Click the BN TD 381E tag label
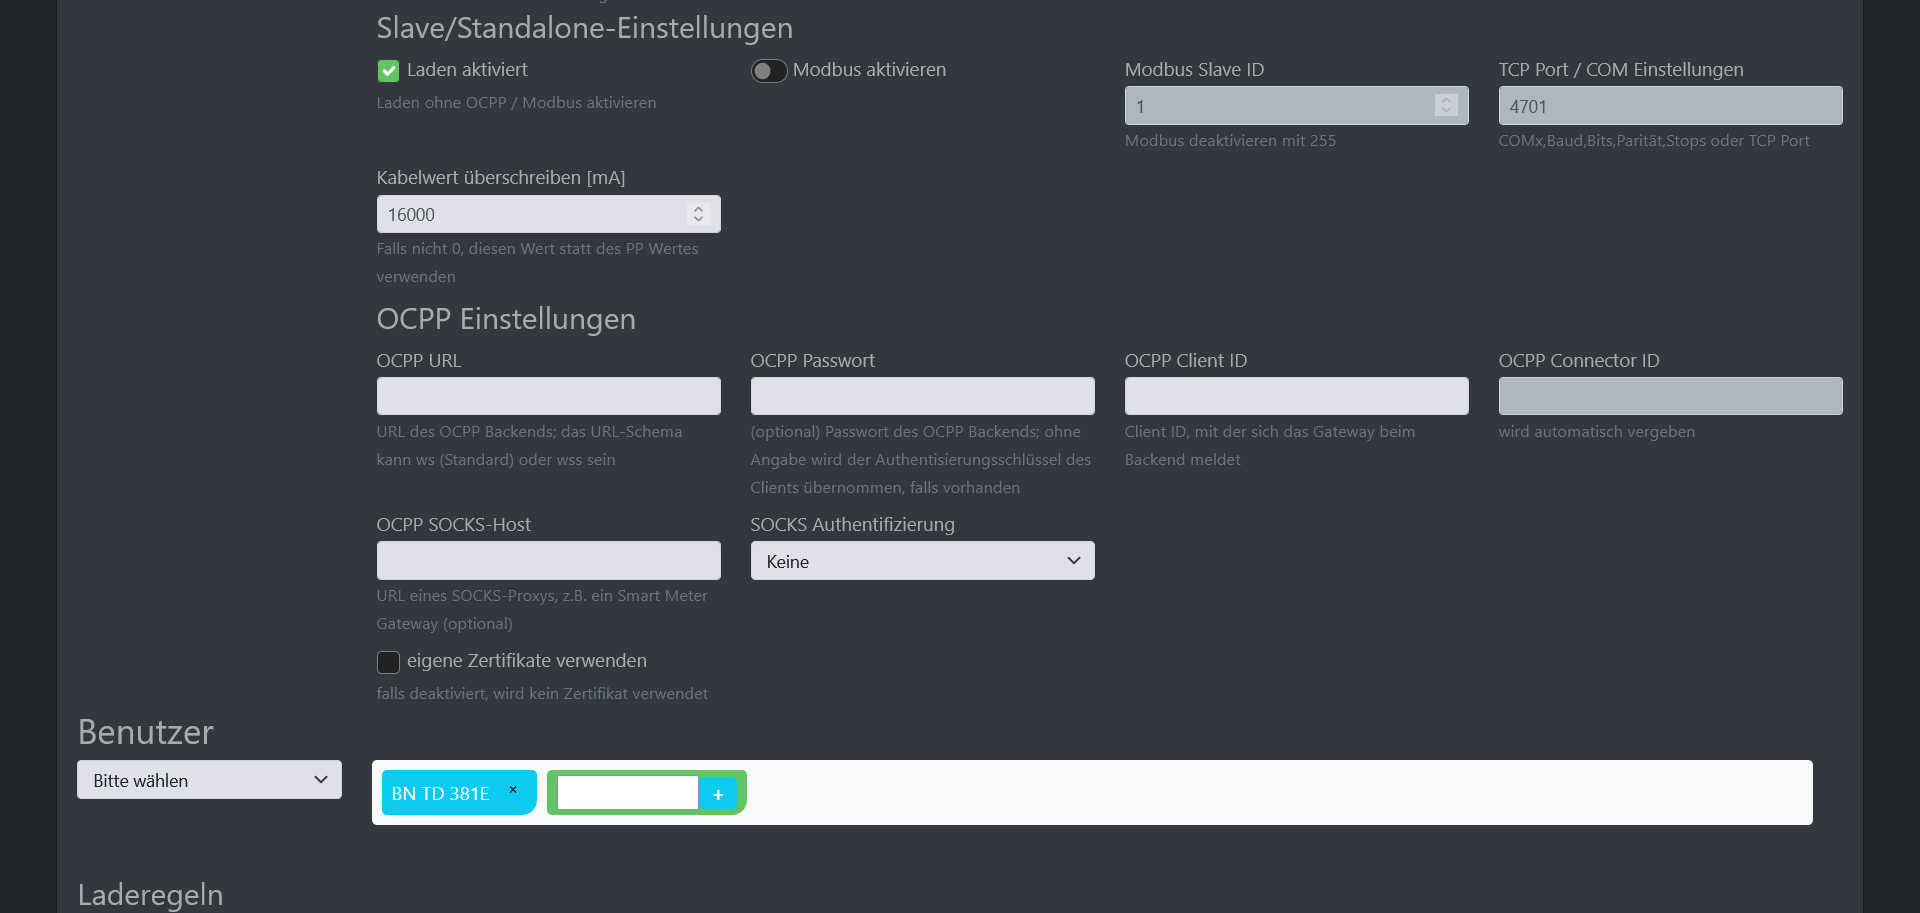This screenshot has height=913, width=1920. (x=440, y=794)
